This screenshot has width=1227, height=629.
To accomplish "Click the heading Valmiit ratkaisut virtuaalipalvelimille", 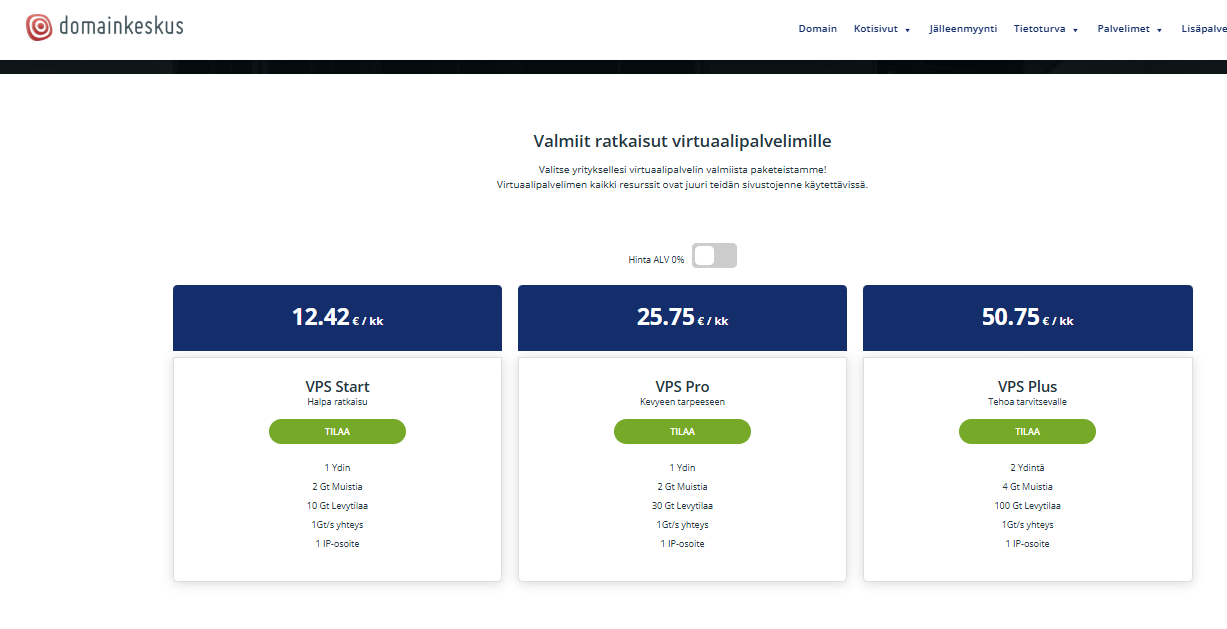I will pos(682,141).
